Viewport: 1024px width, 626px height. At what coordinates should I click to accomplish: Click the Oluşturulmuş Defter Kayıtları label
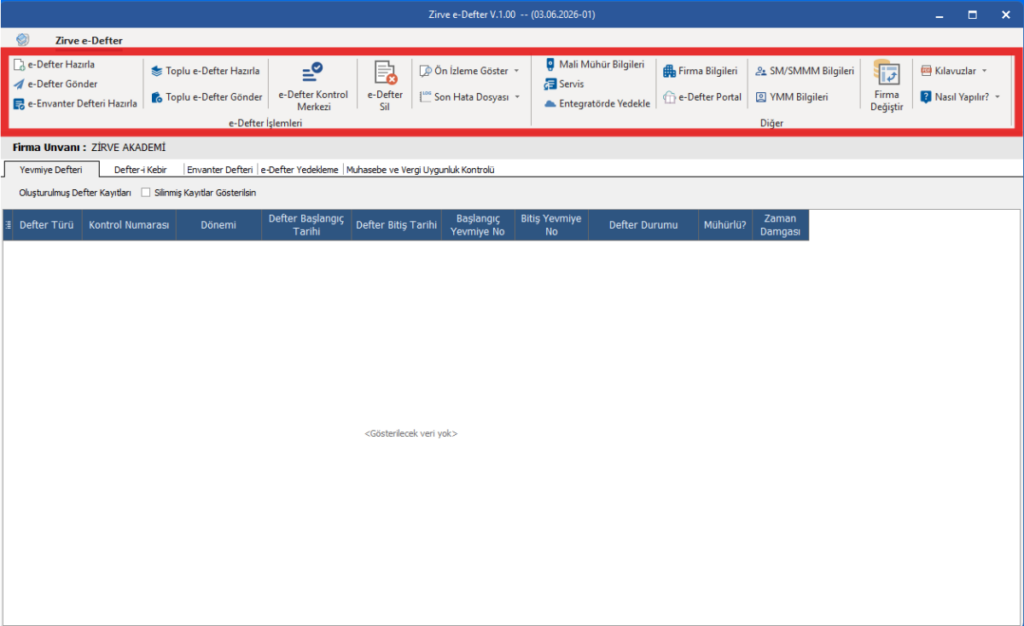click(75, 193)
